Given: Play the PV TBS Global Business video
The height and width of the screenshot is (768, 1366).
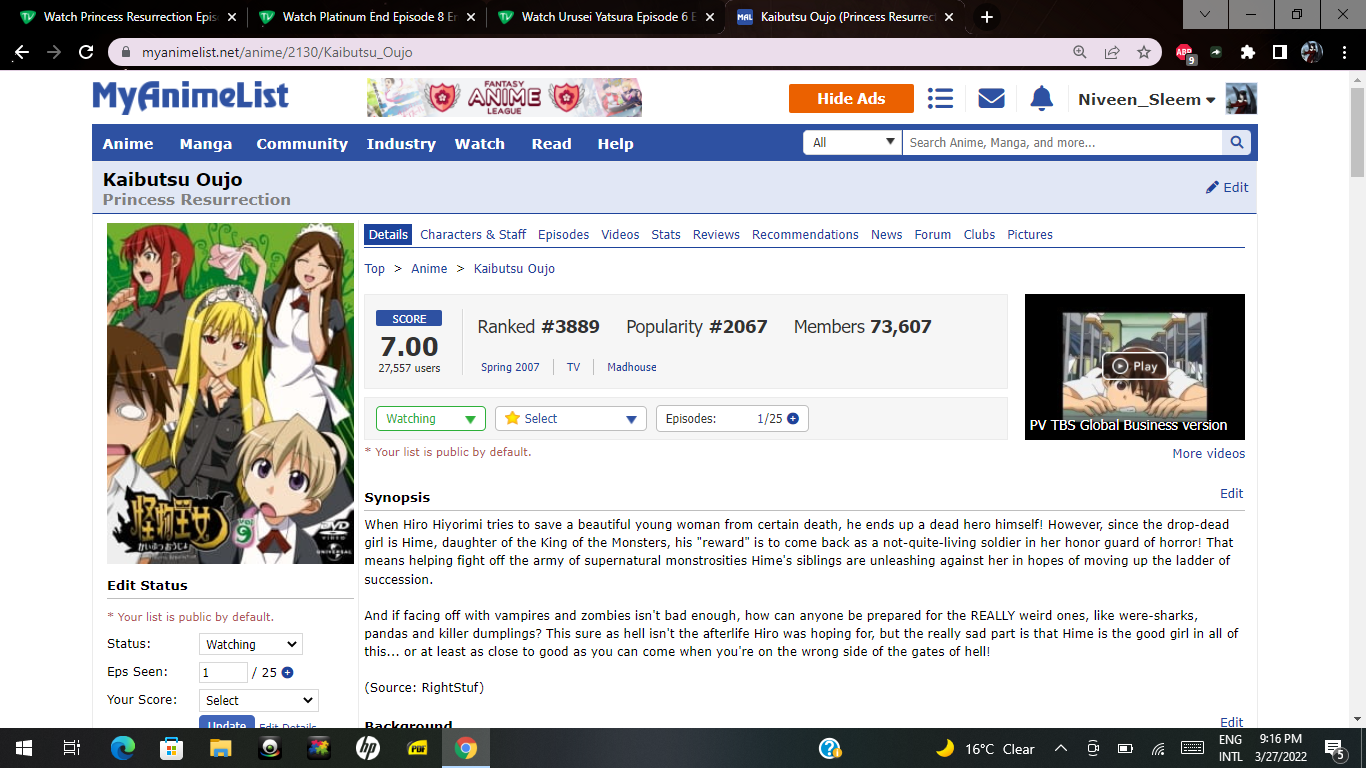Looking at the screenshot, I should (x=1135, y=366).
